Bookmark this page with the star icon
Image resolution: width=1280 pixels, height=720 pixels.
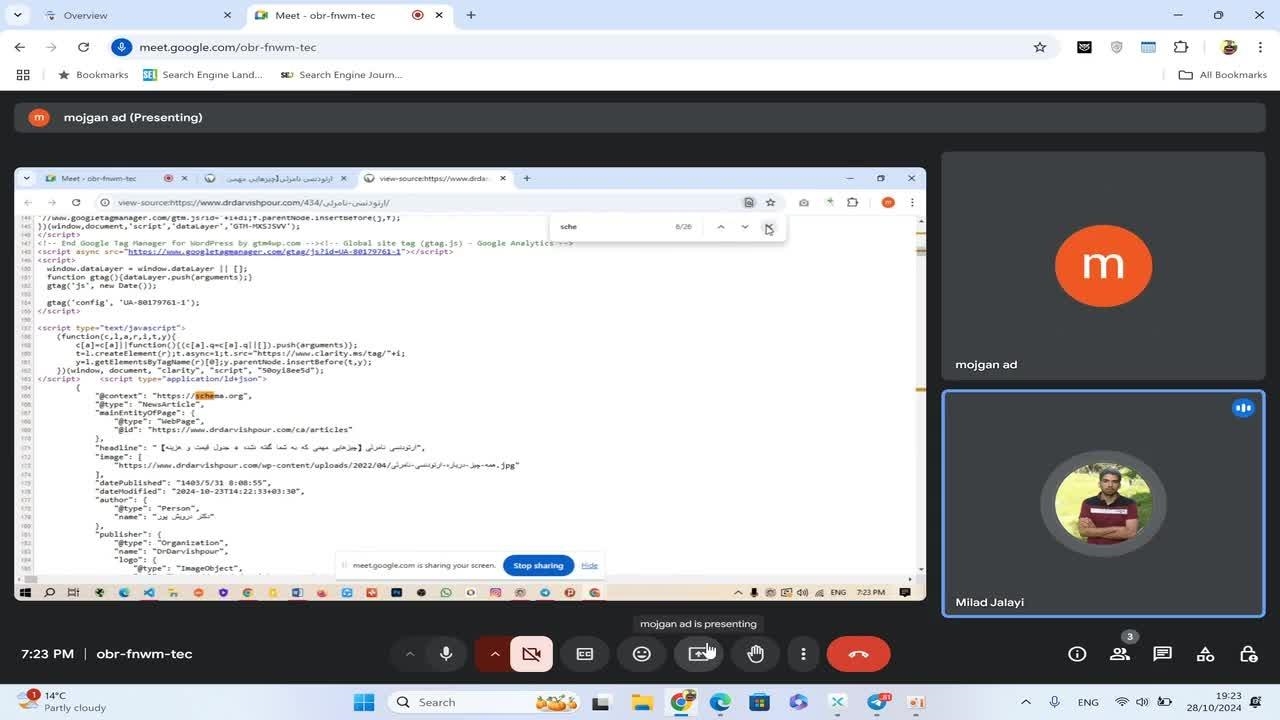coord(1040,47)
